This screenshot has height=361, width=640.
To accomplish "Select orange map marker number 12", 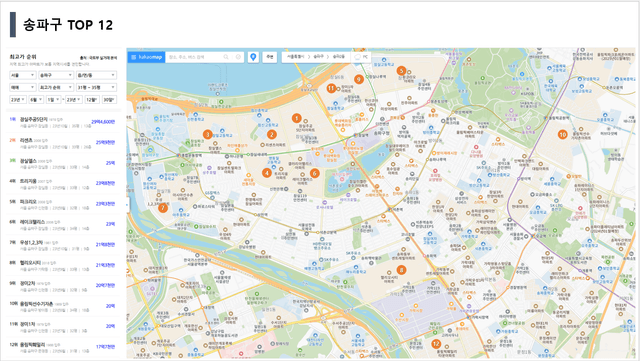I will point(436,344).
